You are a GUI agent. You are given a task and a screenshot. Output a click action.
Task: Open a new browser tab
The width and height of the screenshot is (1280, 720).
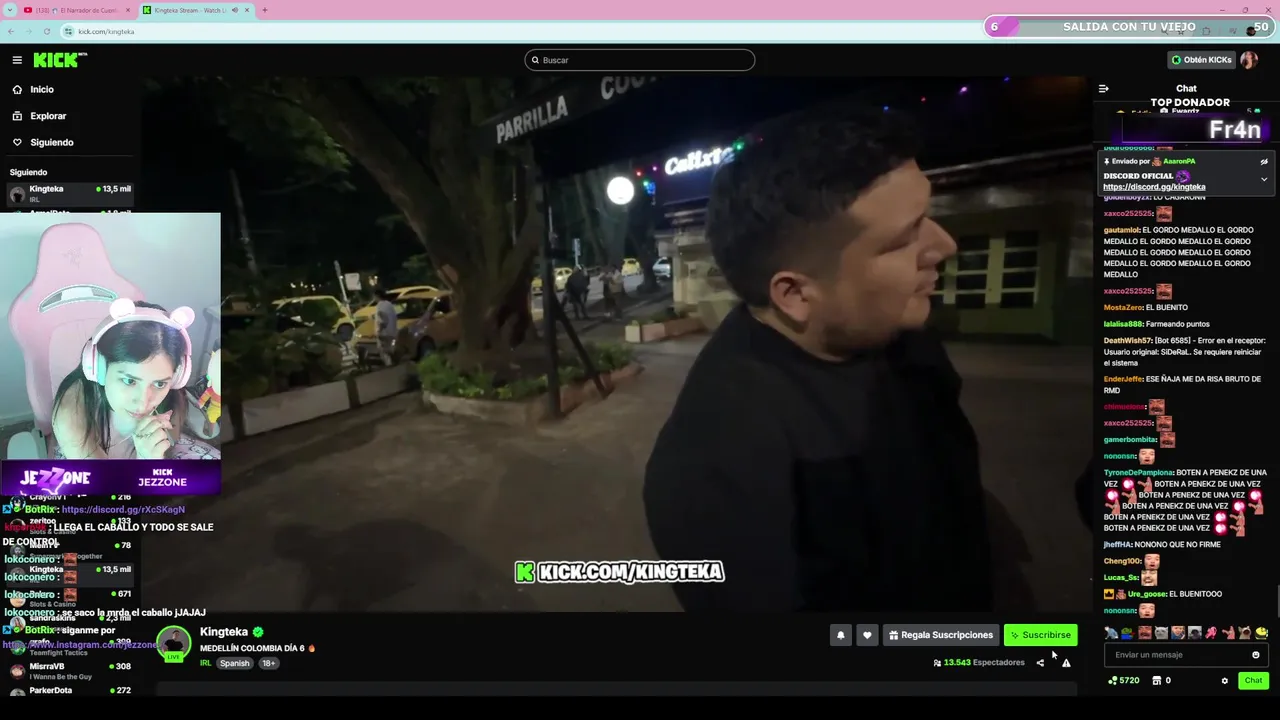[x=265, y=10]
